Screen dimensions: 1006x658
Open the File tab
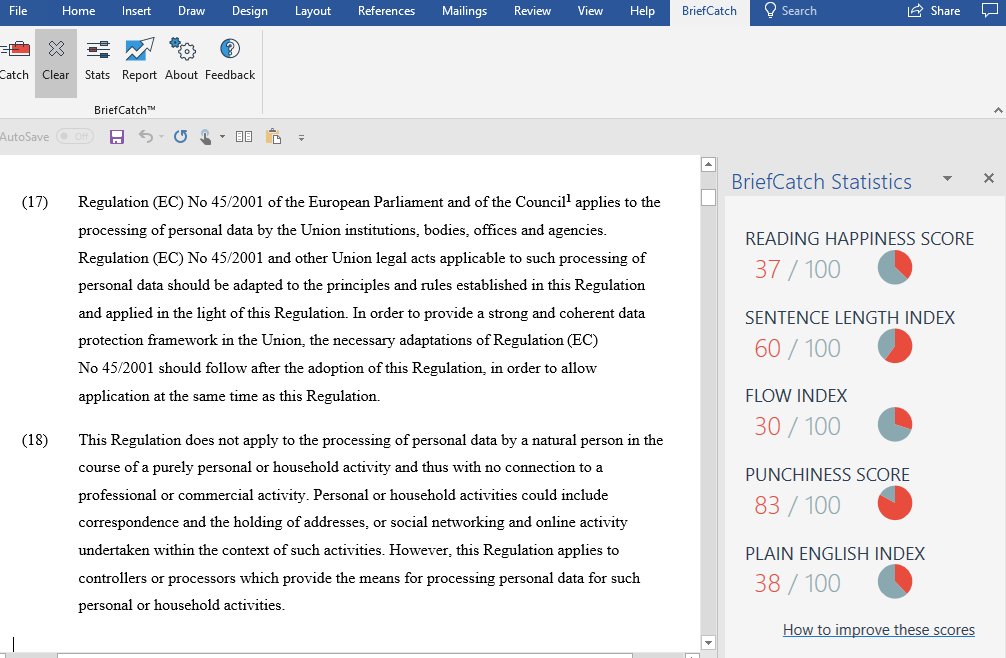pyautogui.click(x=18, y=11)
